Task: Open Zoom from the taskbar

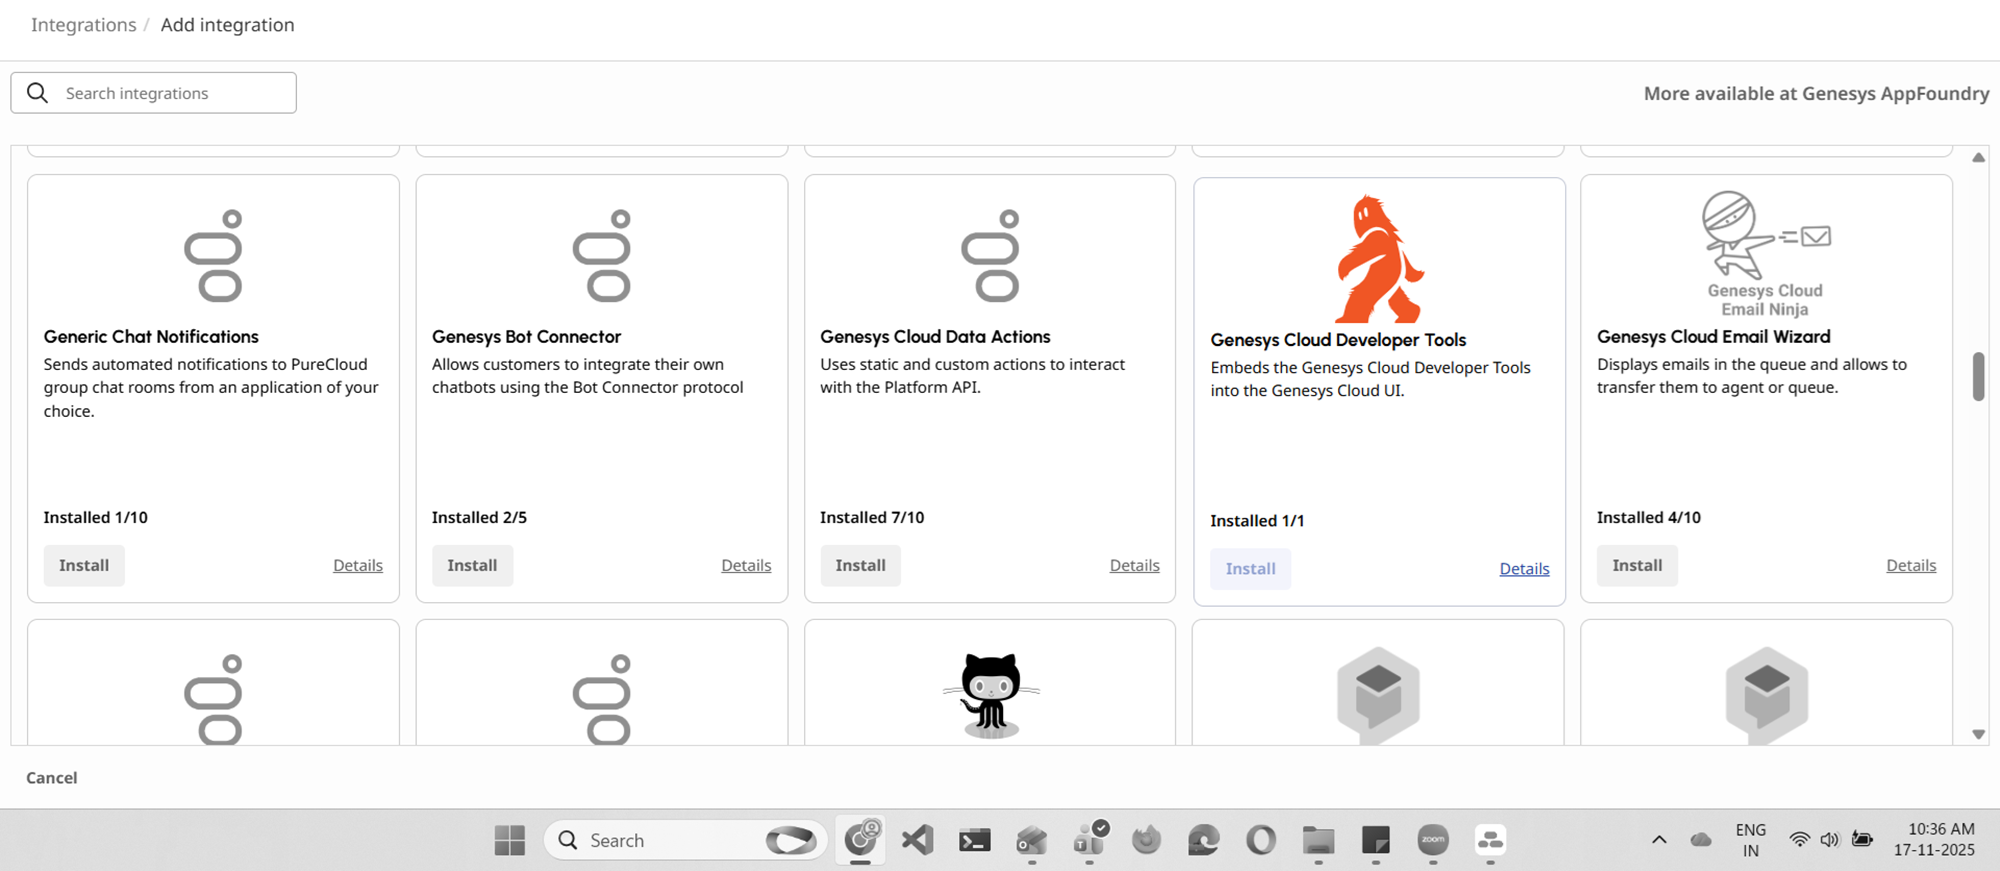Action: click(x=1434, y=840)
